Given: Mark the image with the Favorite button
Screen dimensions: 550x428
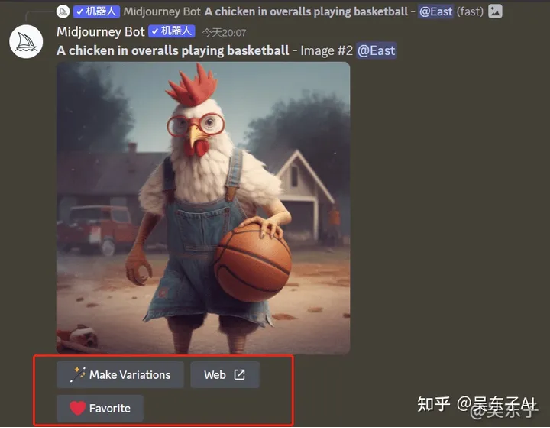Looking at the screenshot, I should (x=100, y=408).
